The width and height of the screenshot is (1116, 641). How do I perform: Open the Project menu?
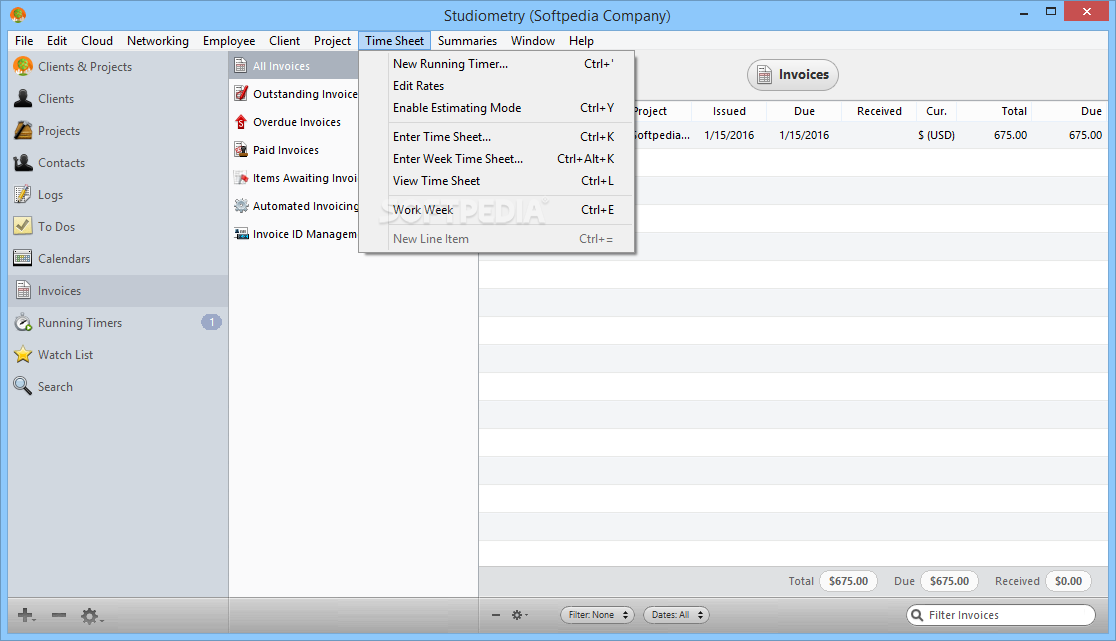coord(332,41)
